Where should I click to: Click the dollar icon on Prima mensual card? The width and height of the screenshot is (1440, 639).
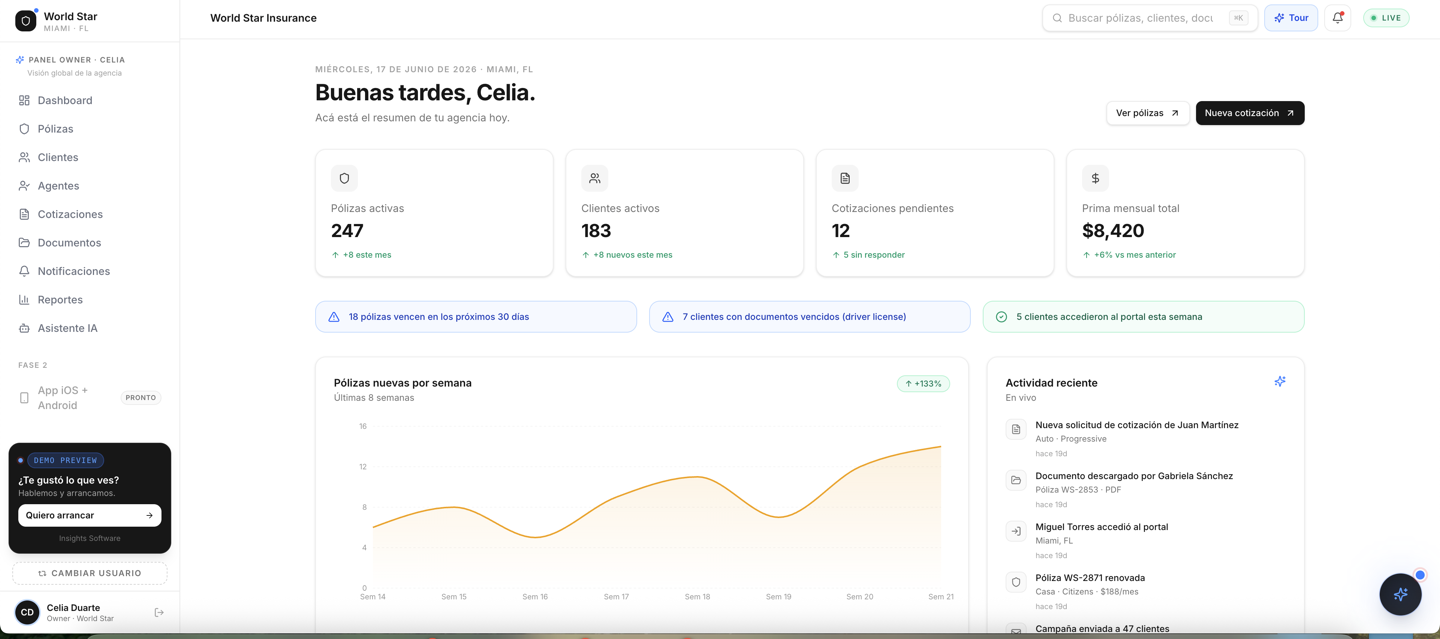1095,178
